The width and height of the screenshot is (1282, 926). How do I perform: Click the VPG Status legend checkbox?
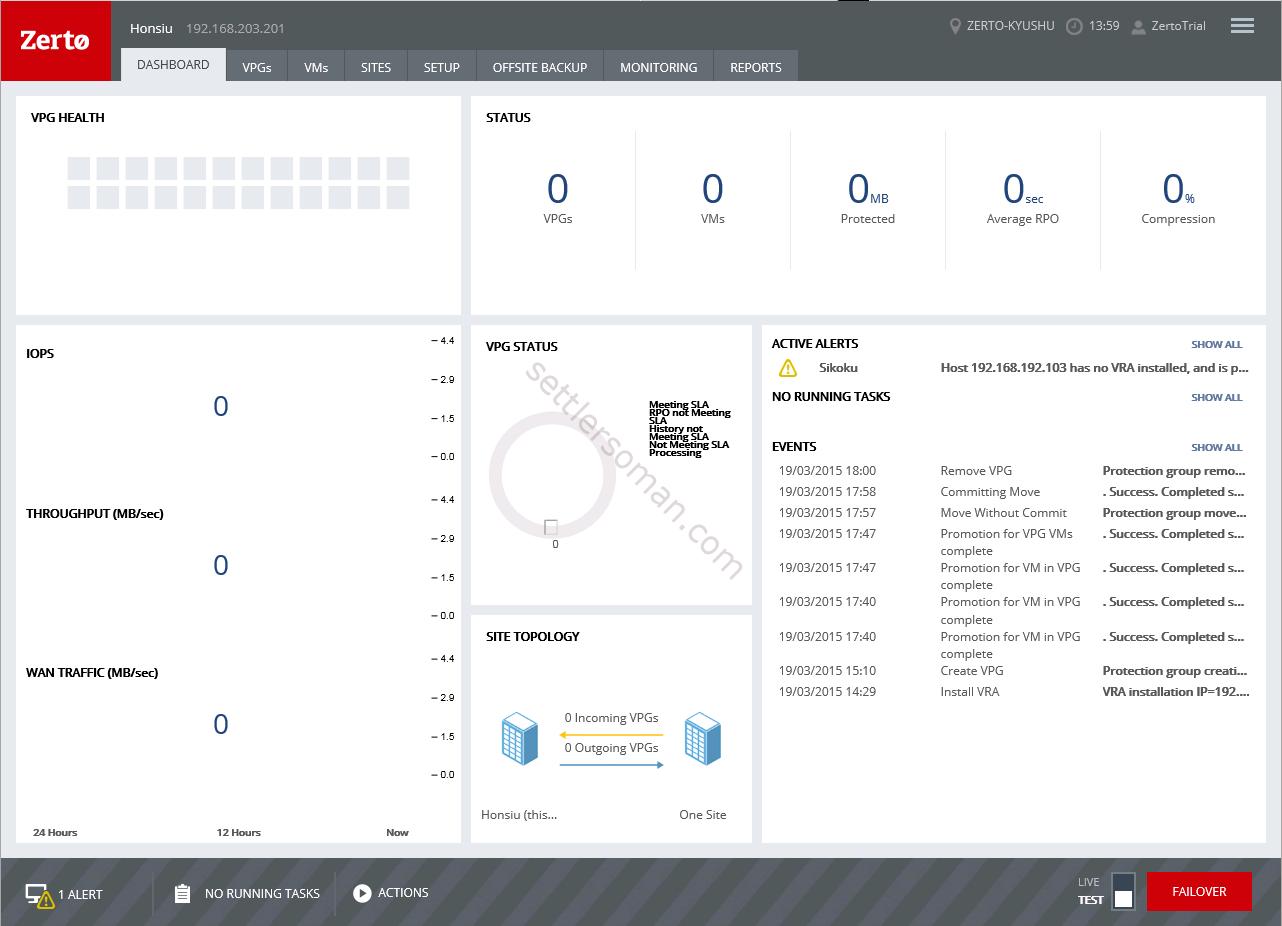[551, 527]
